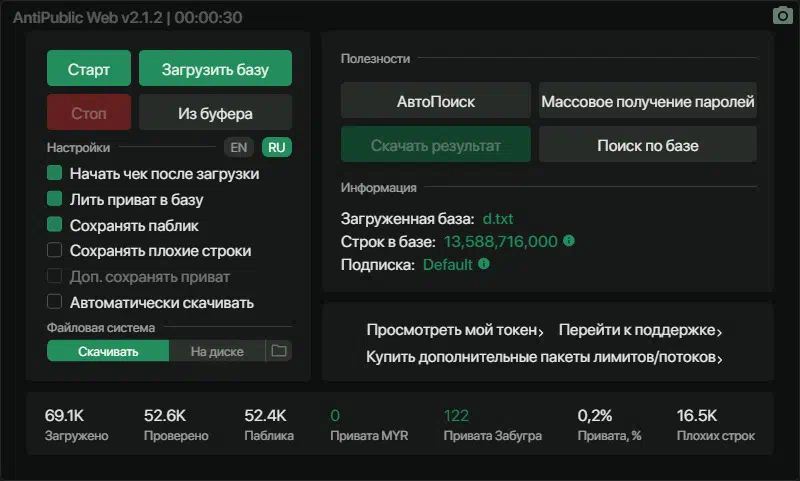Enable Сохранять плохие строки checkbox
This screenshot has height=481, width=800.
[x=55, y=250]
